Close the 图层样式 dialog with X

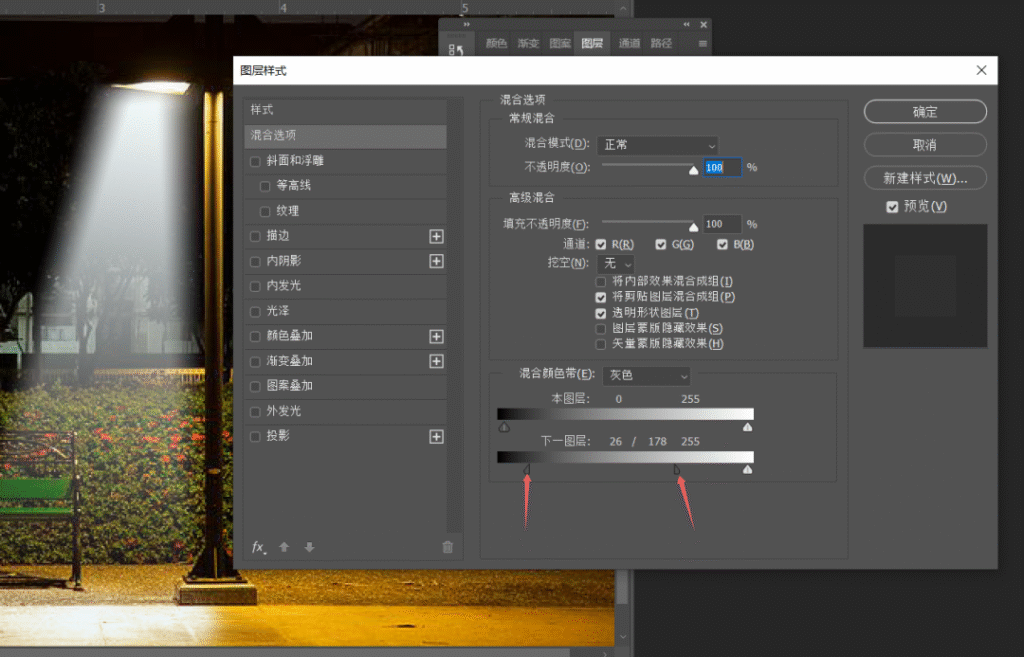tap(981, 71)
